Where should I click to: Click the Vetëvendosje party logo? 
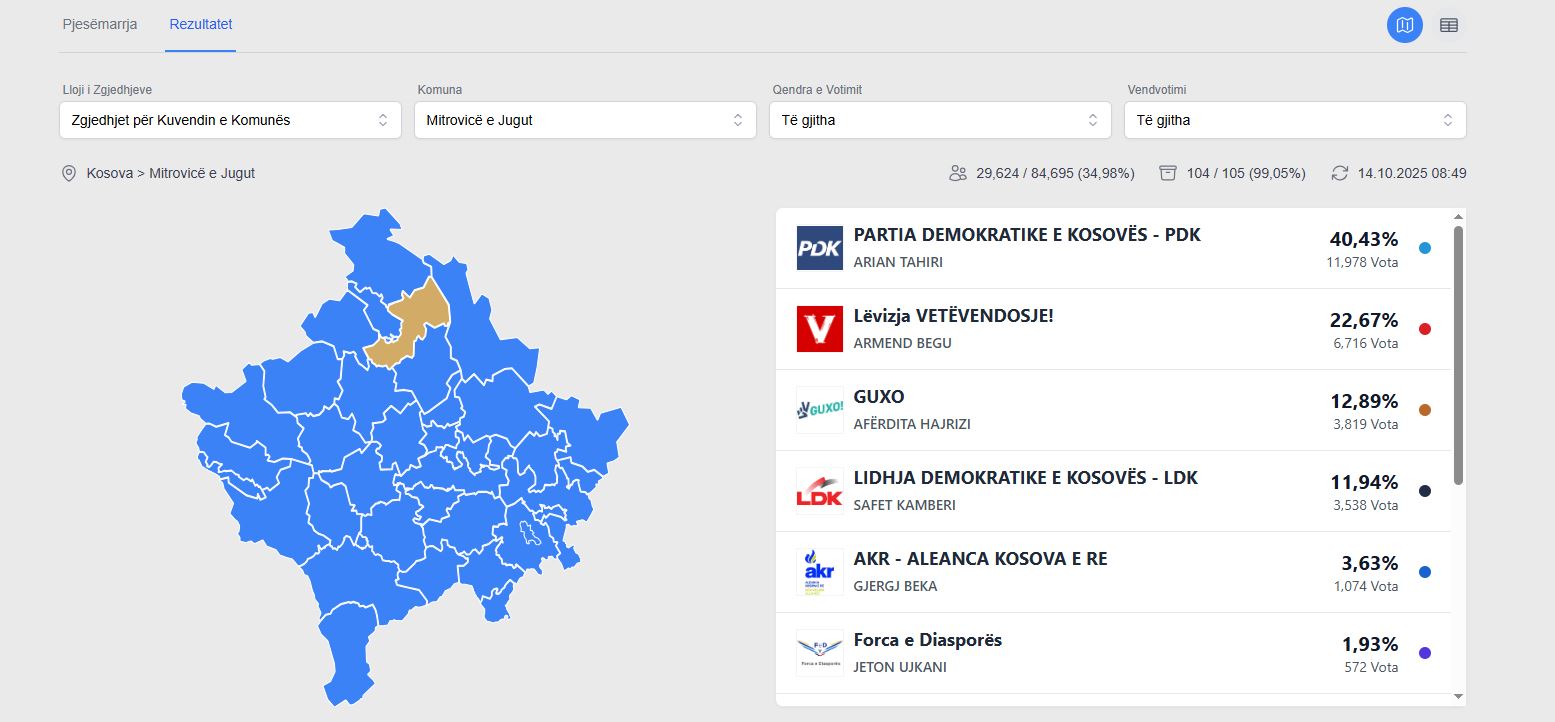(x=819, y=329)
